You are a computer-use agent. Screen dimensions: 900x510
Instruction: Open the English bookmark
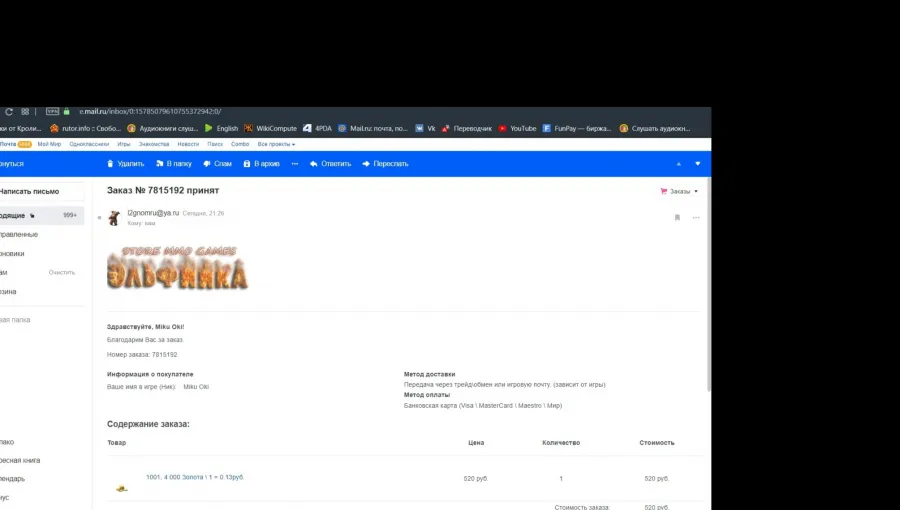coord(221,129)
